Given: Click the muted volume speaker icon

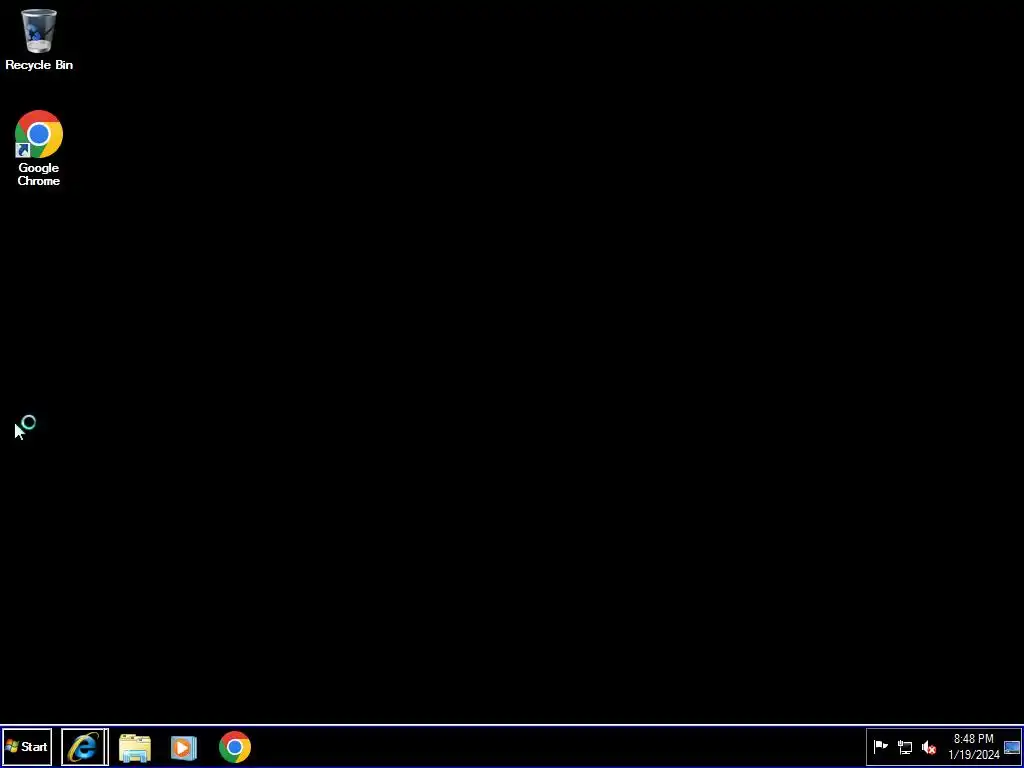Looking at the screenshot, I should [x=929, y=747].
